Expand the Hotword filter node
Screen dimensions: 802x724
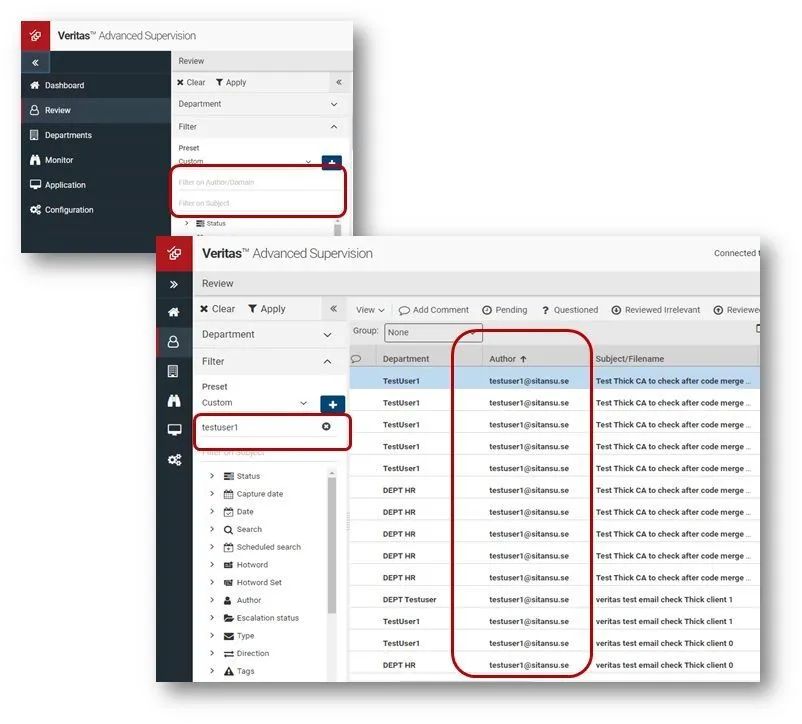(212, 565)
